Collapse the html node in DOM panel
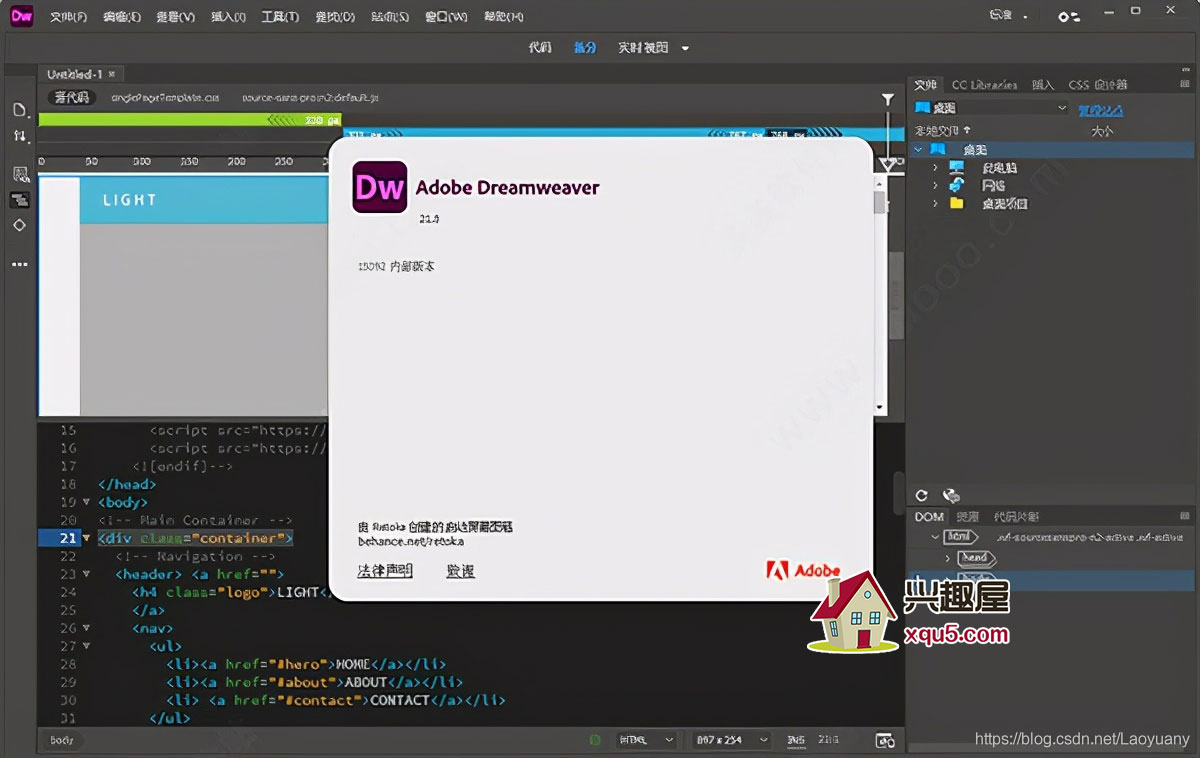Image resolution: width=1200 pixels, height=758 pixels. [x=935, y=537]
